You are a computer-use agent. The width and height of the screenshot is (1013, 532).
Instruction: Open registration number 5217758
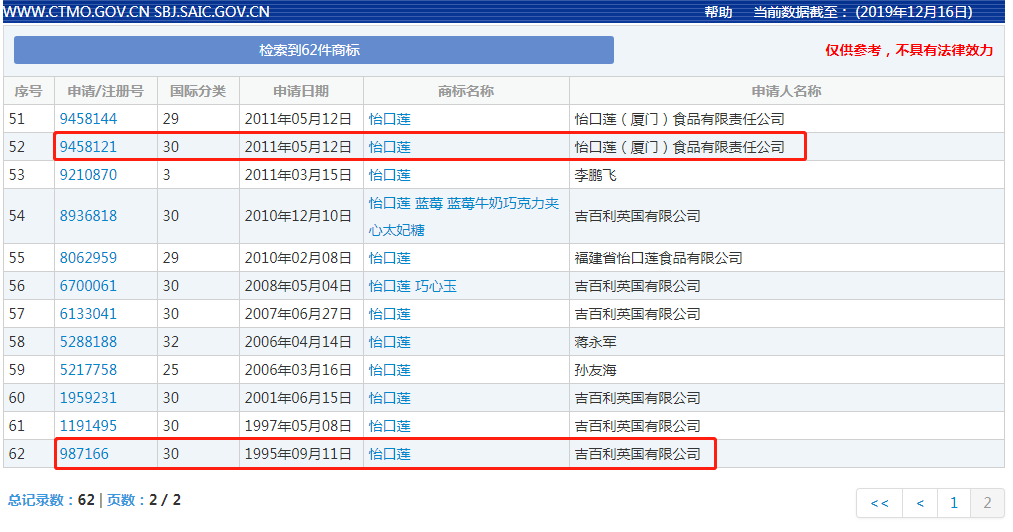[89, 370]
